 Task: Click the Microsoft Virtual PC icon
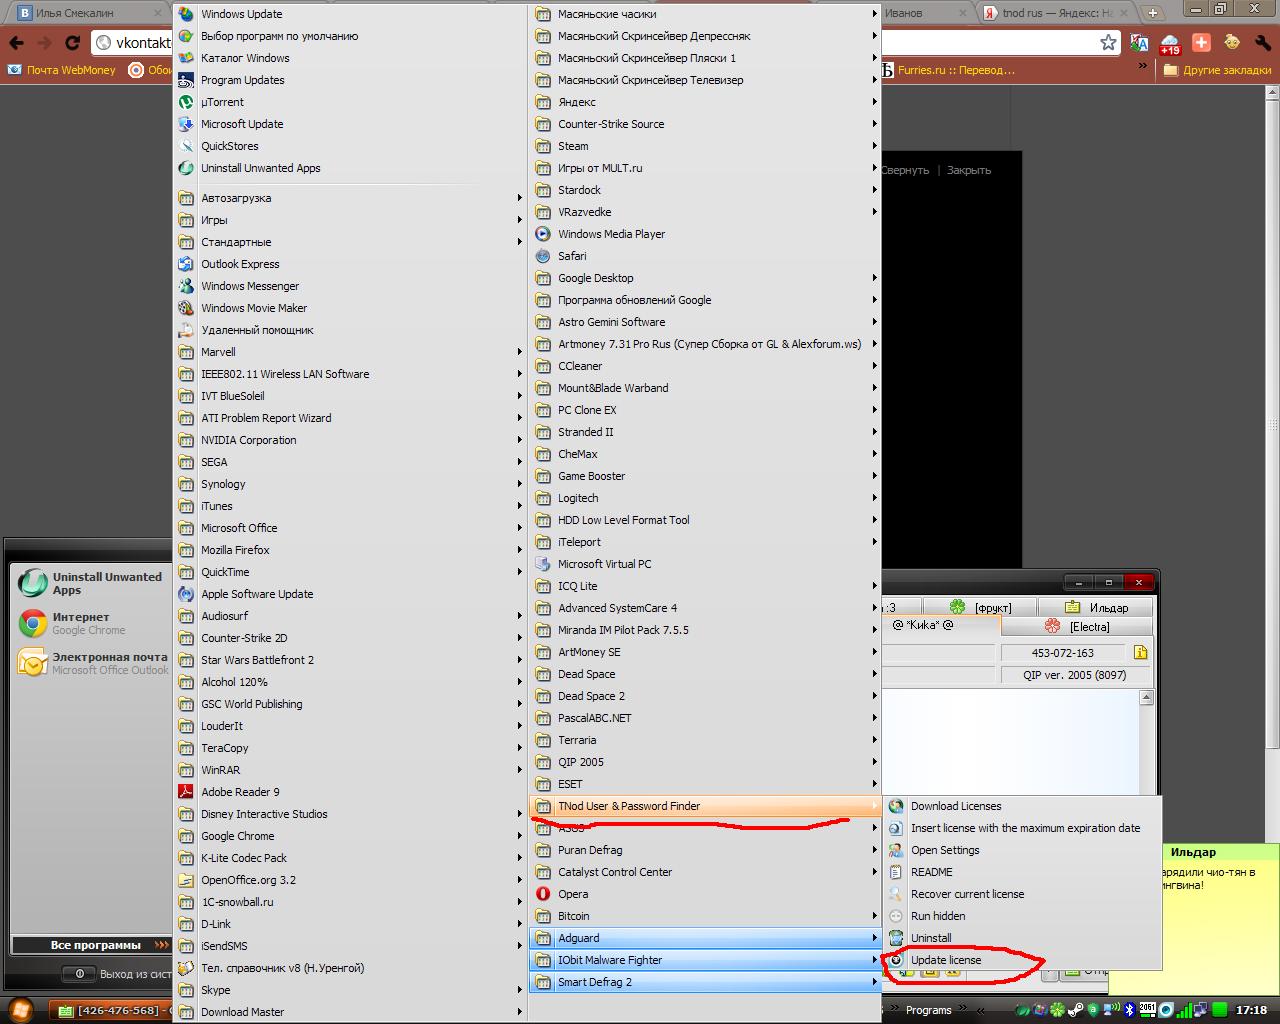pos(543,564)
